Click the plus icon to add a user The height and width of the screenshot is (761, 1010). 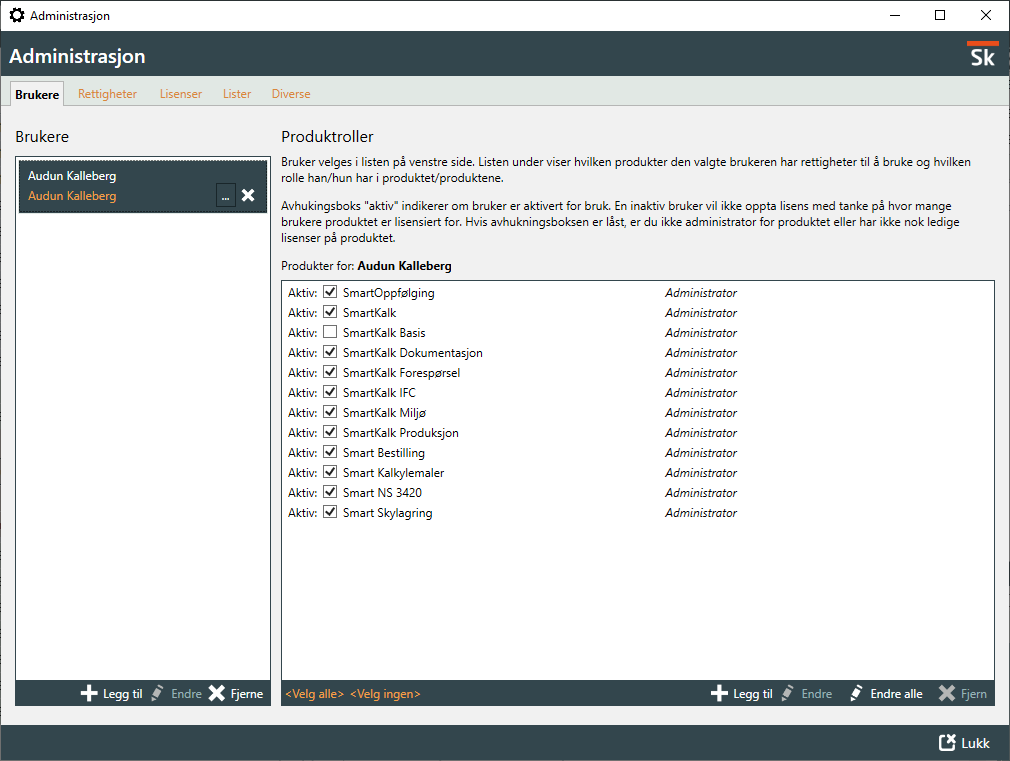pyautogui.click(x=89, y=694)
